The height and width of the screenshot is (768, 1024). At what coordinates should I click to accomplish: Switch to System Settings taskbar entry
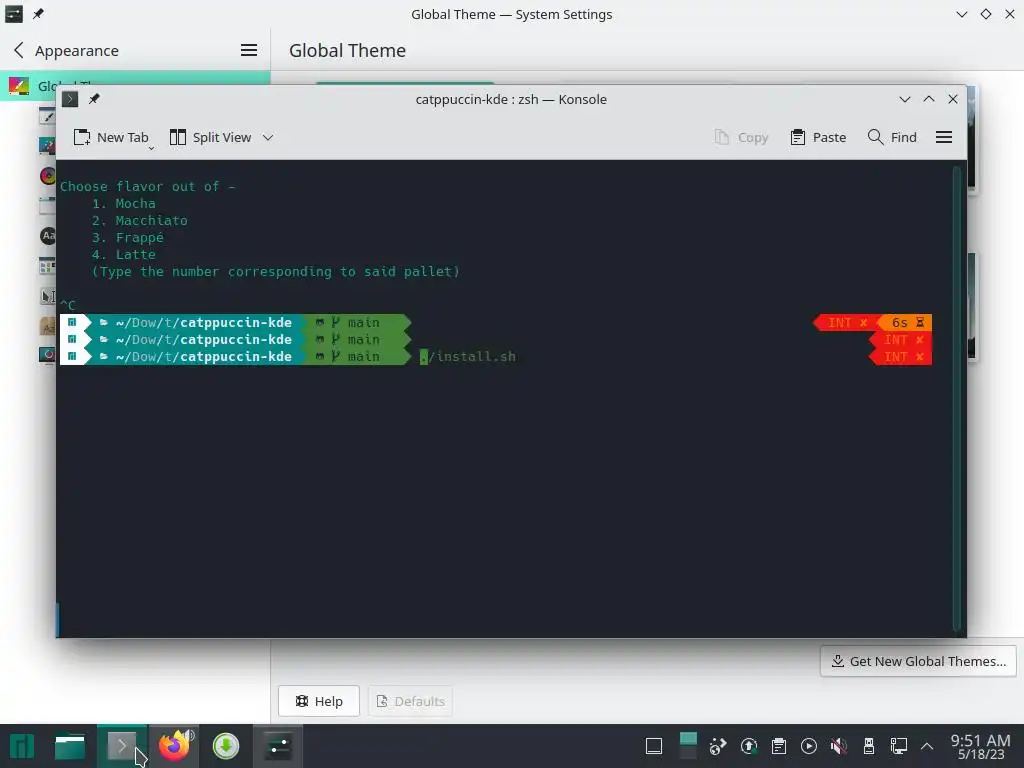(278, 746)
